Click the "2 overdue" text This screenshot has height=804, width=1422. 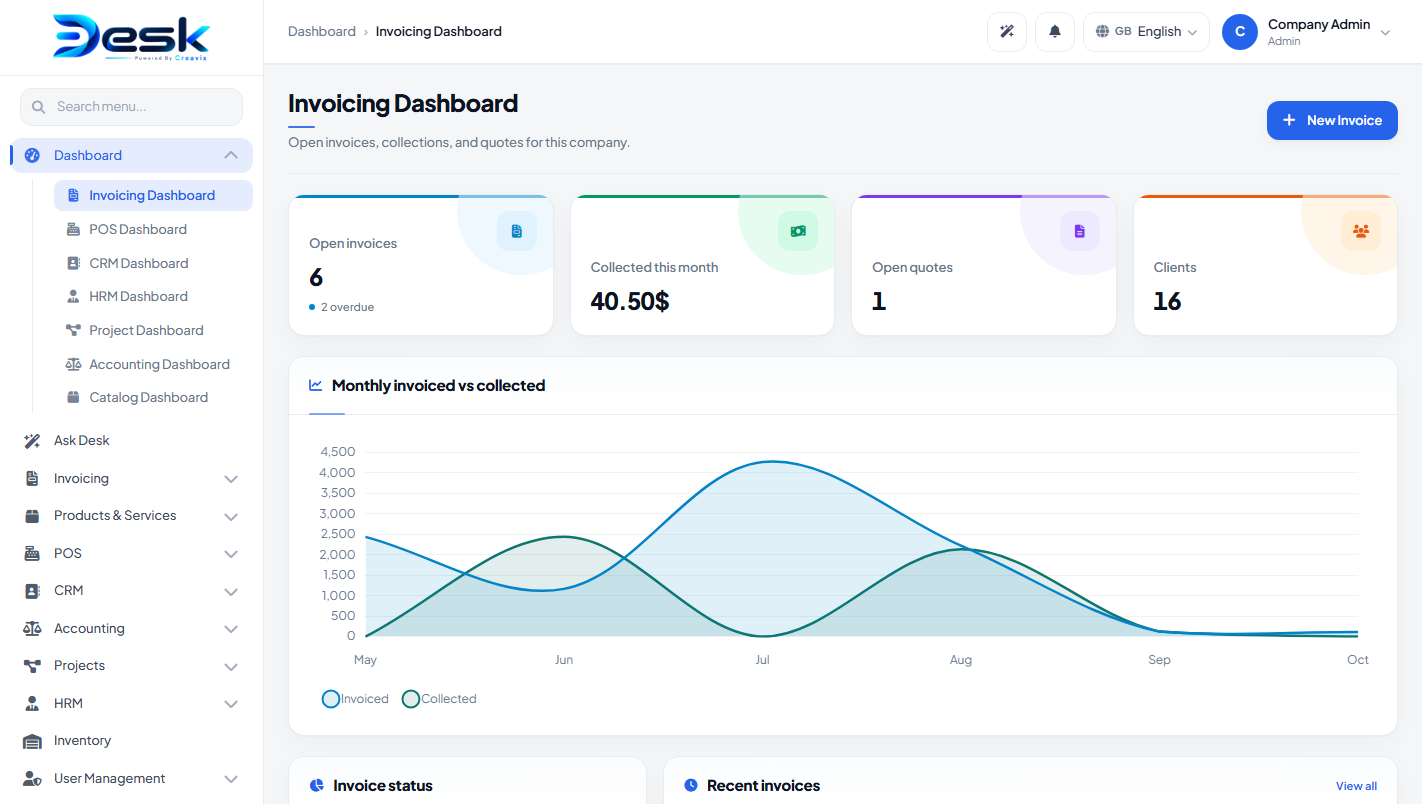(347, 307)
